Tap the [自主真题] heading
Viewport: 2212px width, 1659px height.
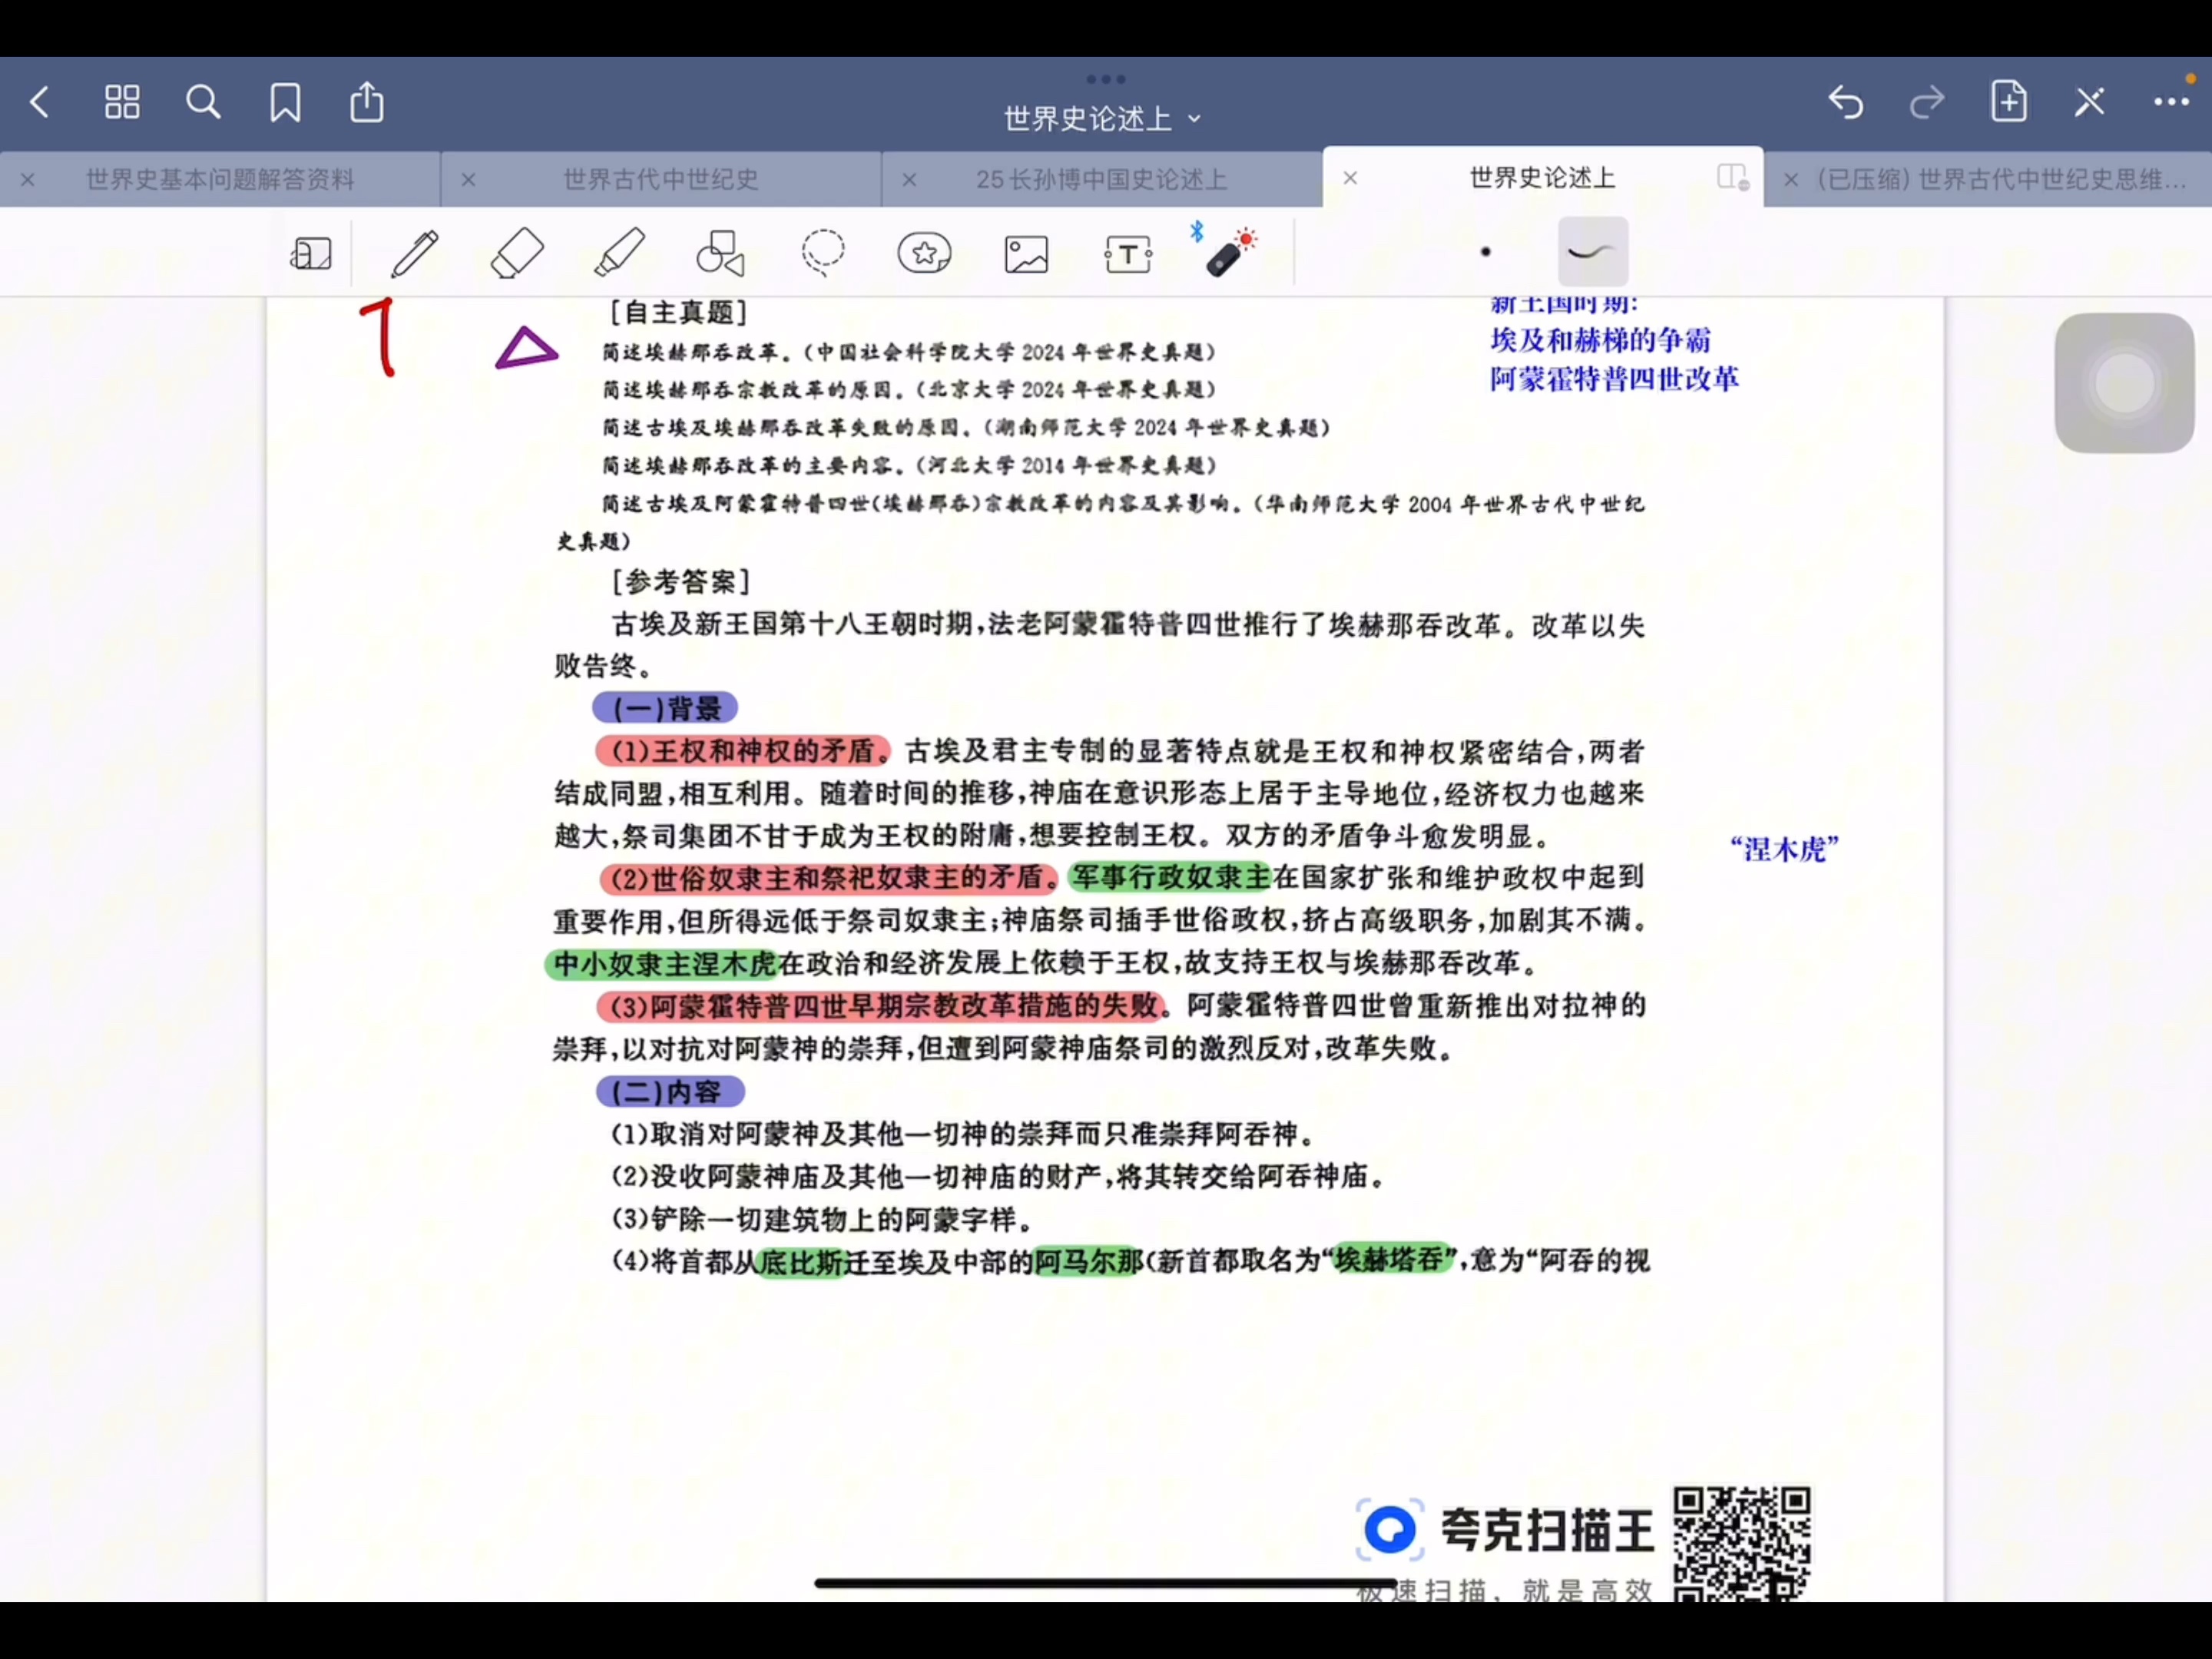[679, 313]
